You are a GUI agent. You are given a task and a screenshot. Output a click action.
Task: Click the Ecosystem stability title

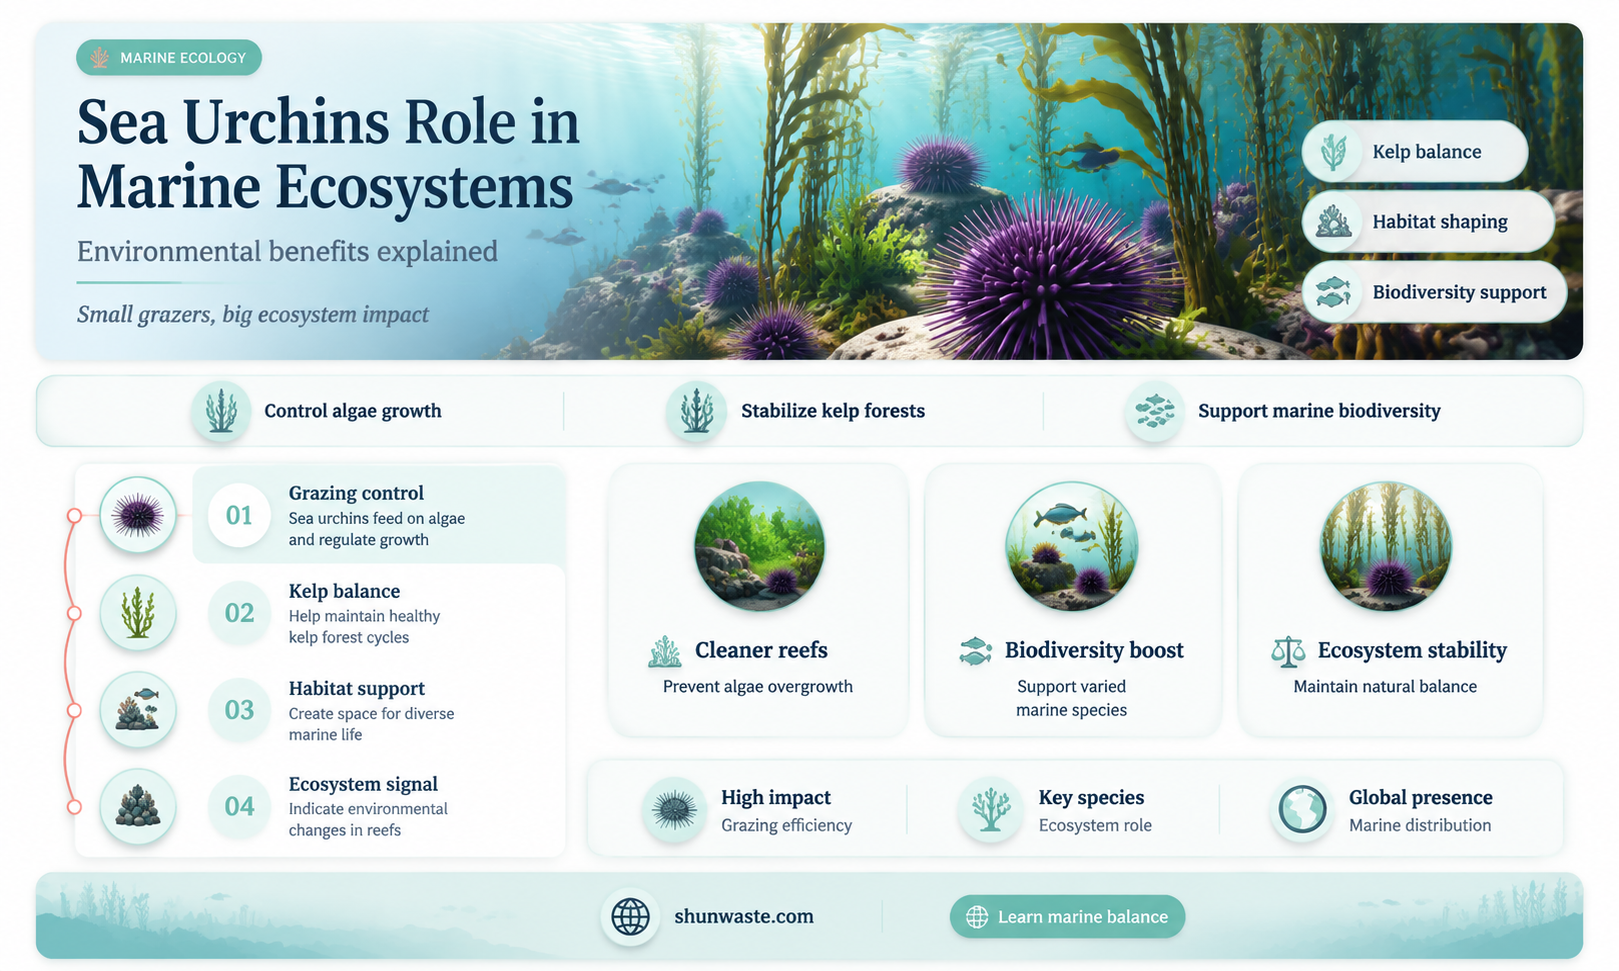coord(1412,651)
